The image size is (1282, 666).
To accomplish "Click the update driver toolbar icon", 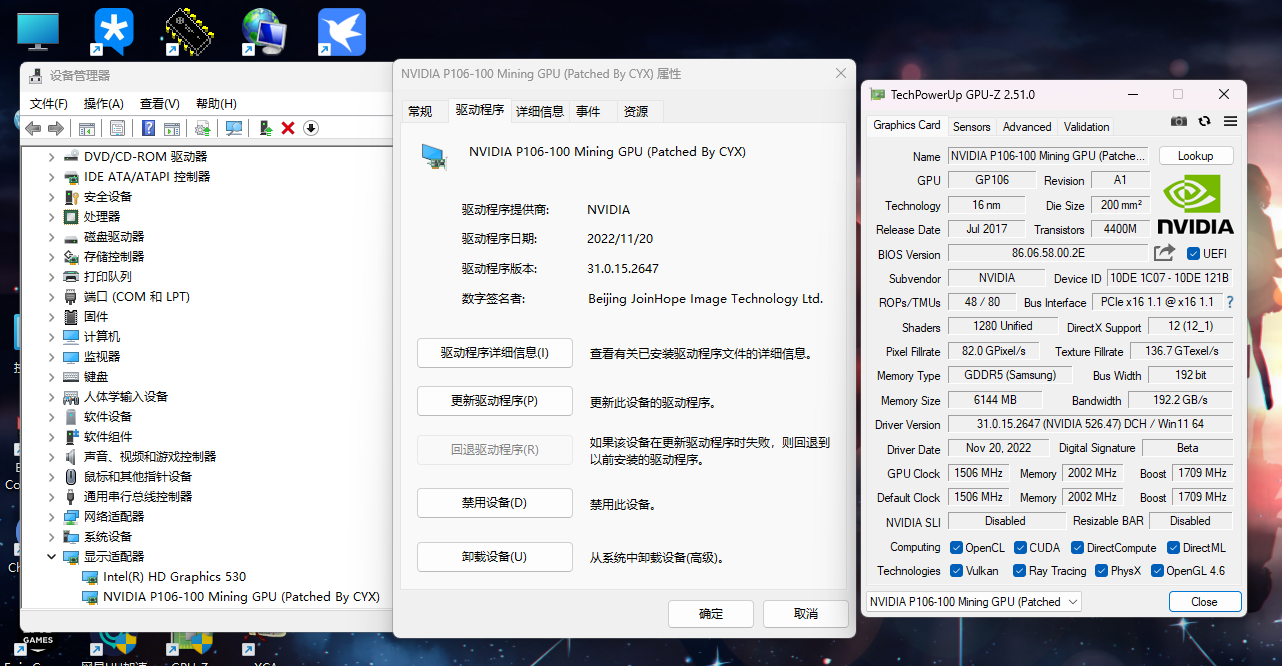I will (x=265, y=128).
